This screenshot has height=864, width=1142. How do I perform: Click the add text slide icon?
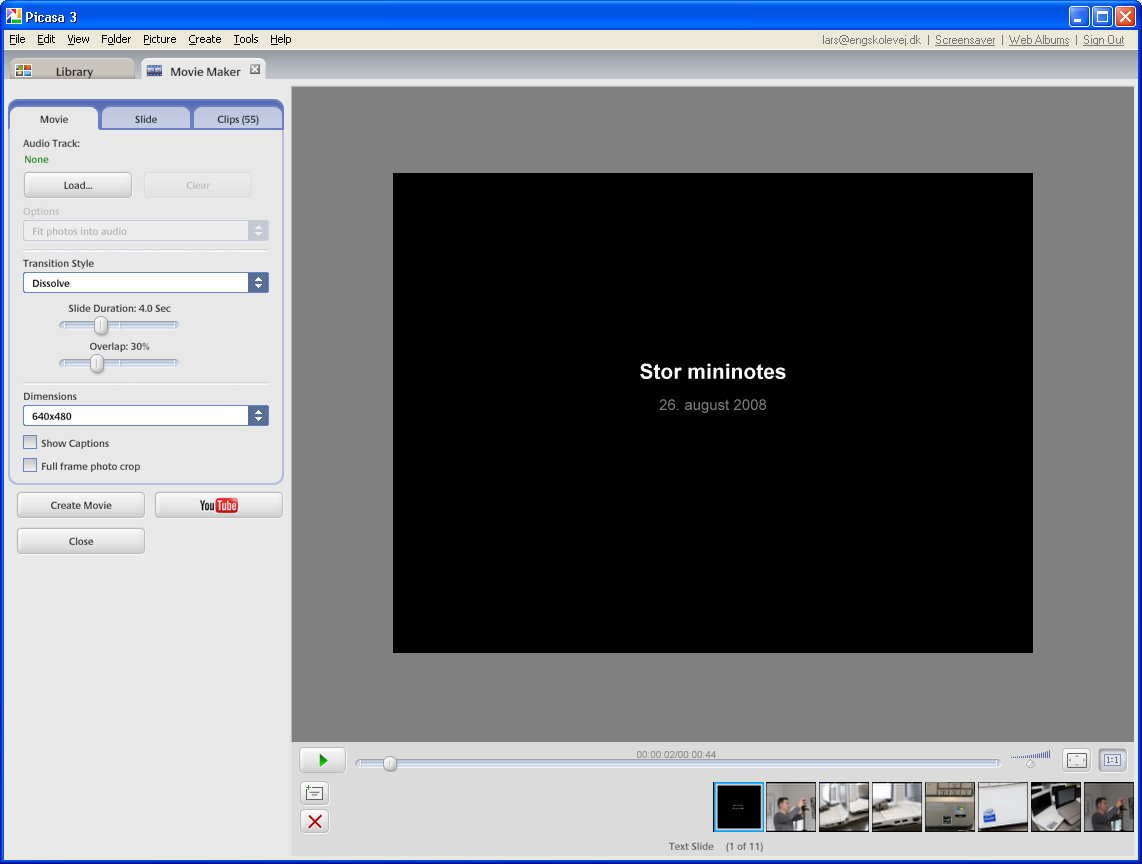(x=314, y=793)
